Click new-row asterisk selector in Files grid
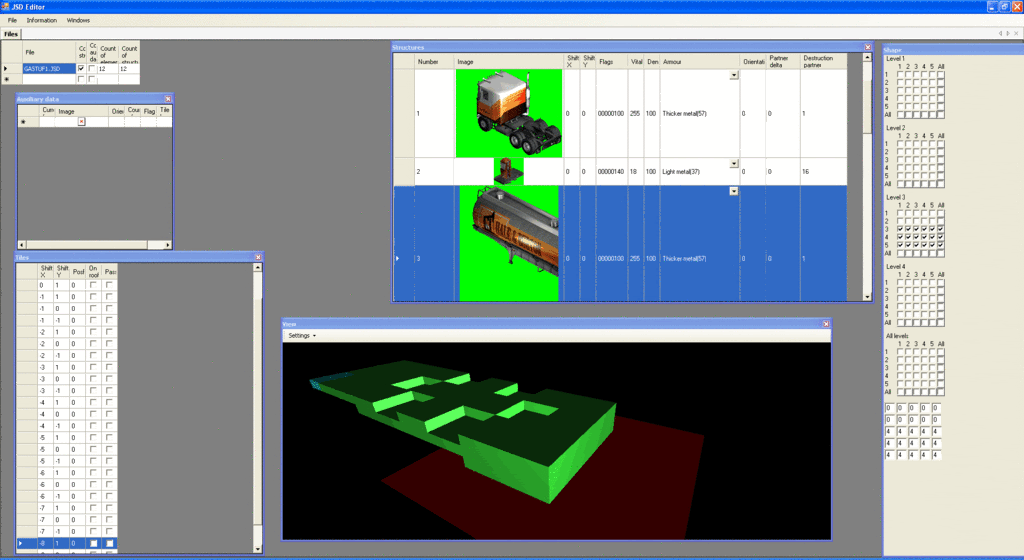The height and width of the screenshot is (560, 1024). (7, 79)
